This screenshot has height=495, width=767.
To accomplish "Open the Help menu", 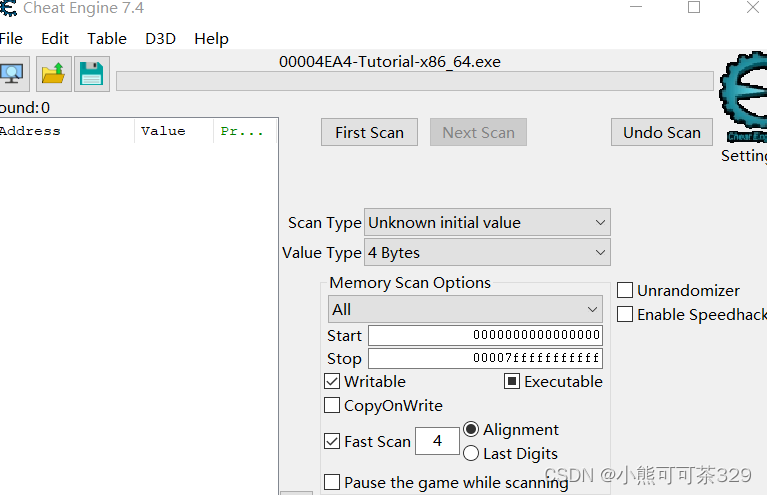I will (211, 39).
